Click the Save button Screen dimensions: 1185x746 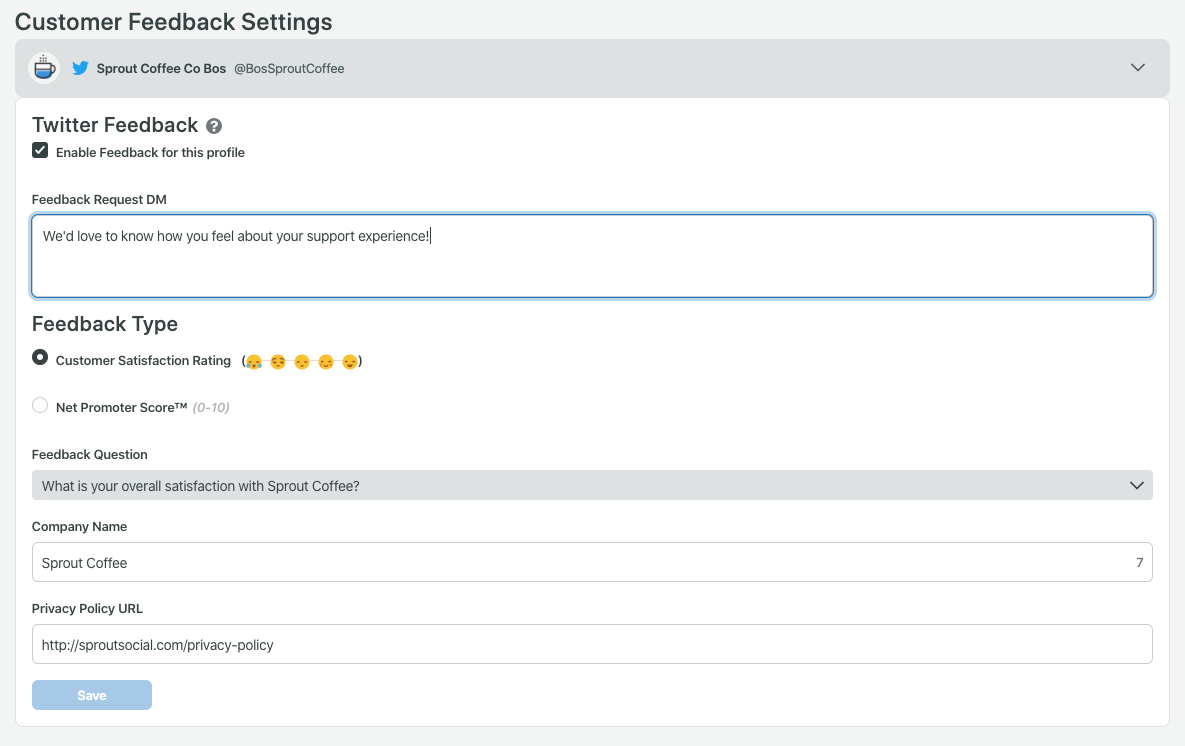[91, 695]
